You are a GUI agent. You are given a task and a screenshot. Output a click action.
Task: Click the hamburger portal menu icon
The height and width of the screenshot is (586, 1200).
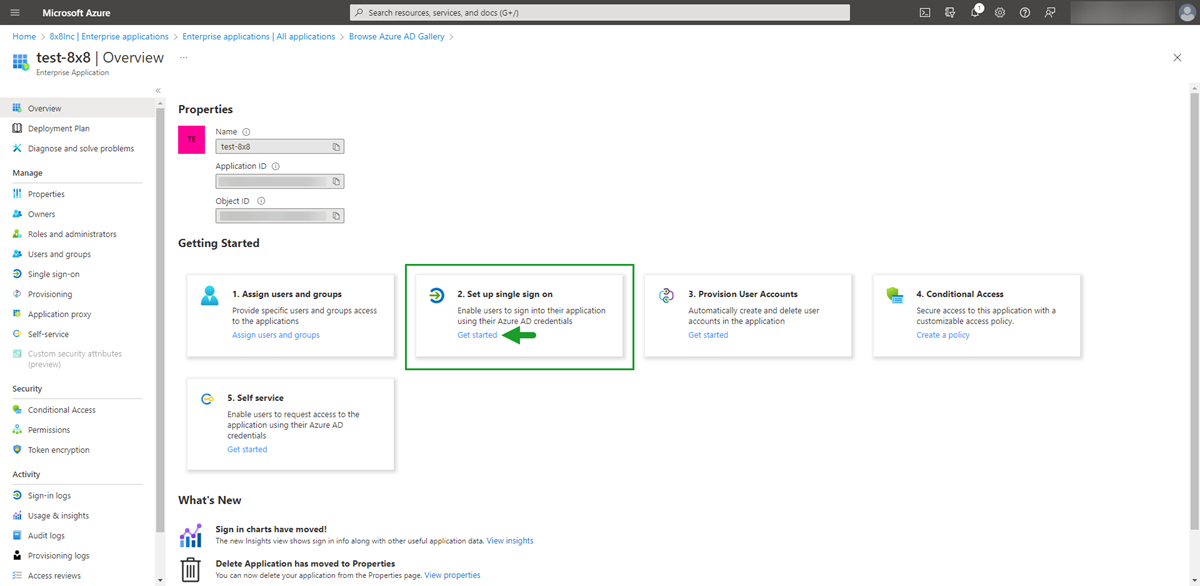tap(14, 12)
